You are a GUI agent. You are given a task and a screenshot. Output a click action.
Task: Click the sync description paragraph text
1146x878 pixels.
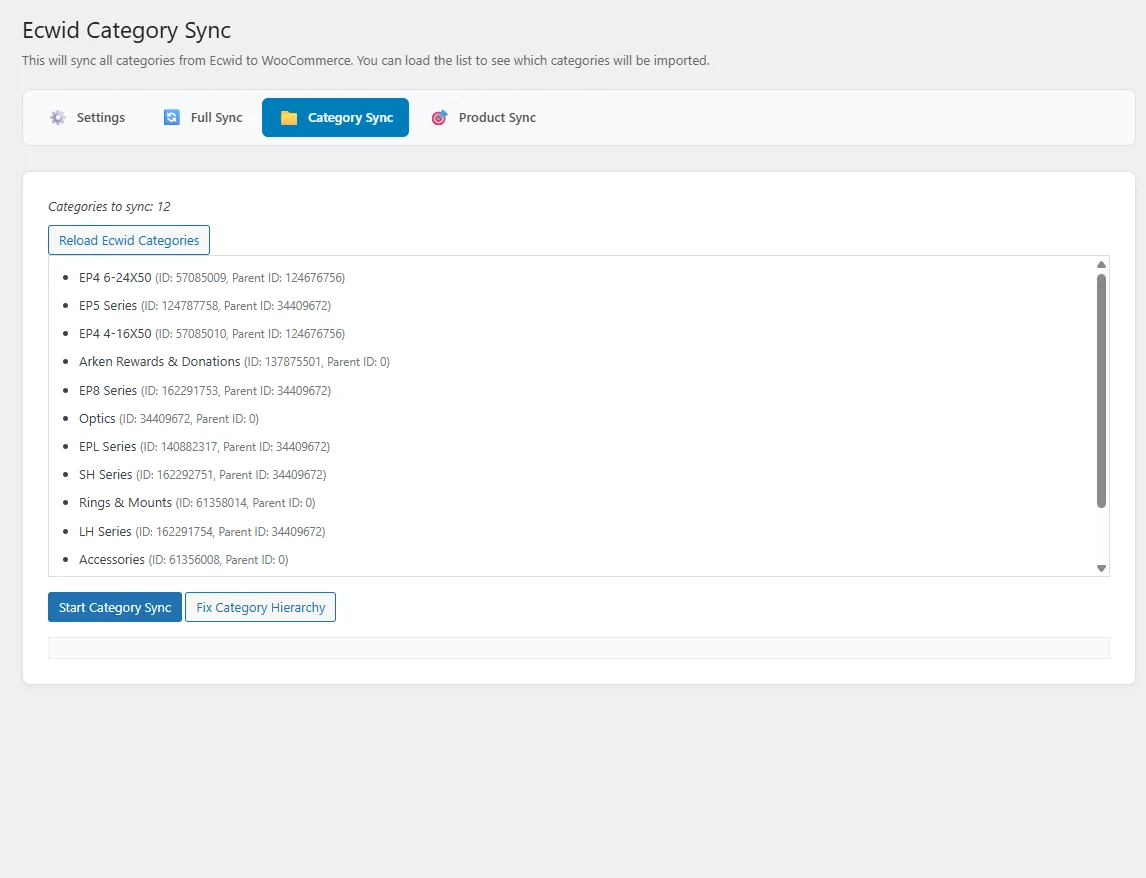tap(365, 61)
